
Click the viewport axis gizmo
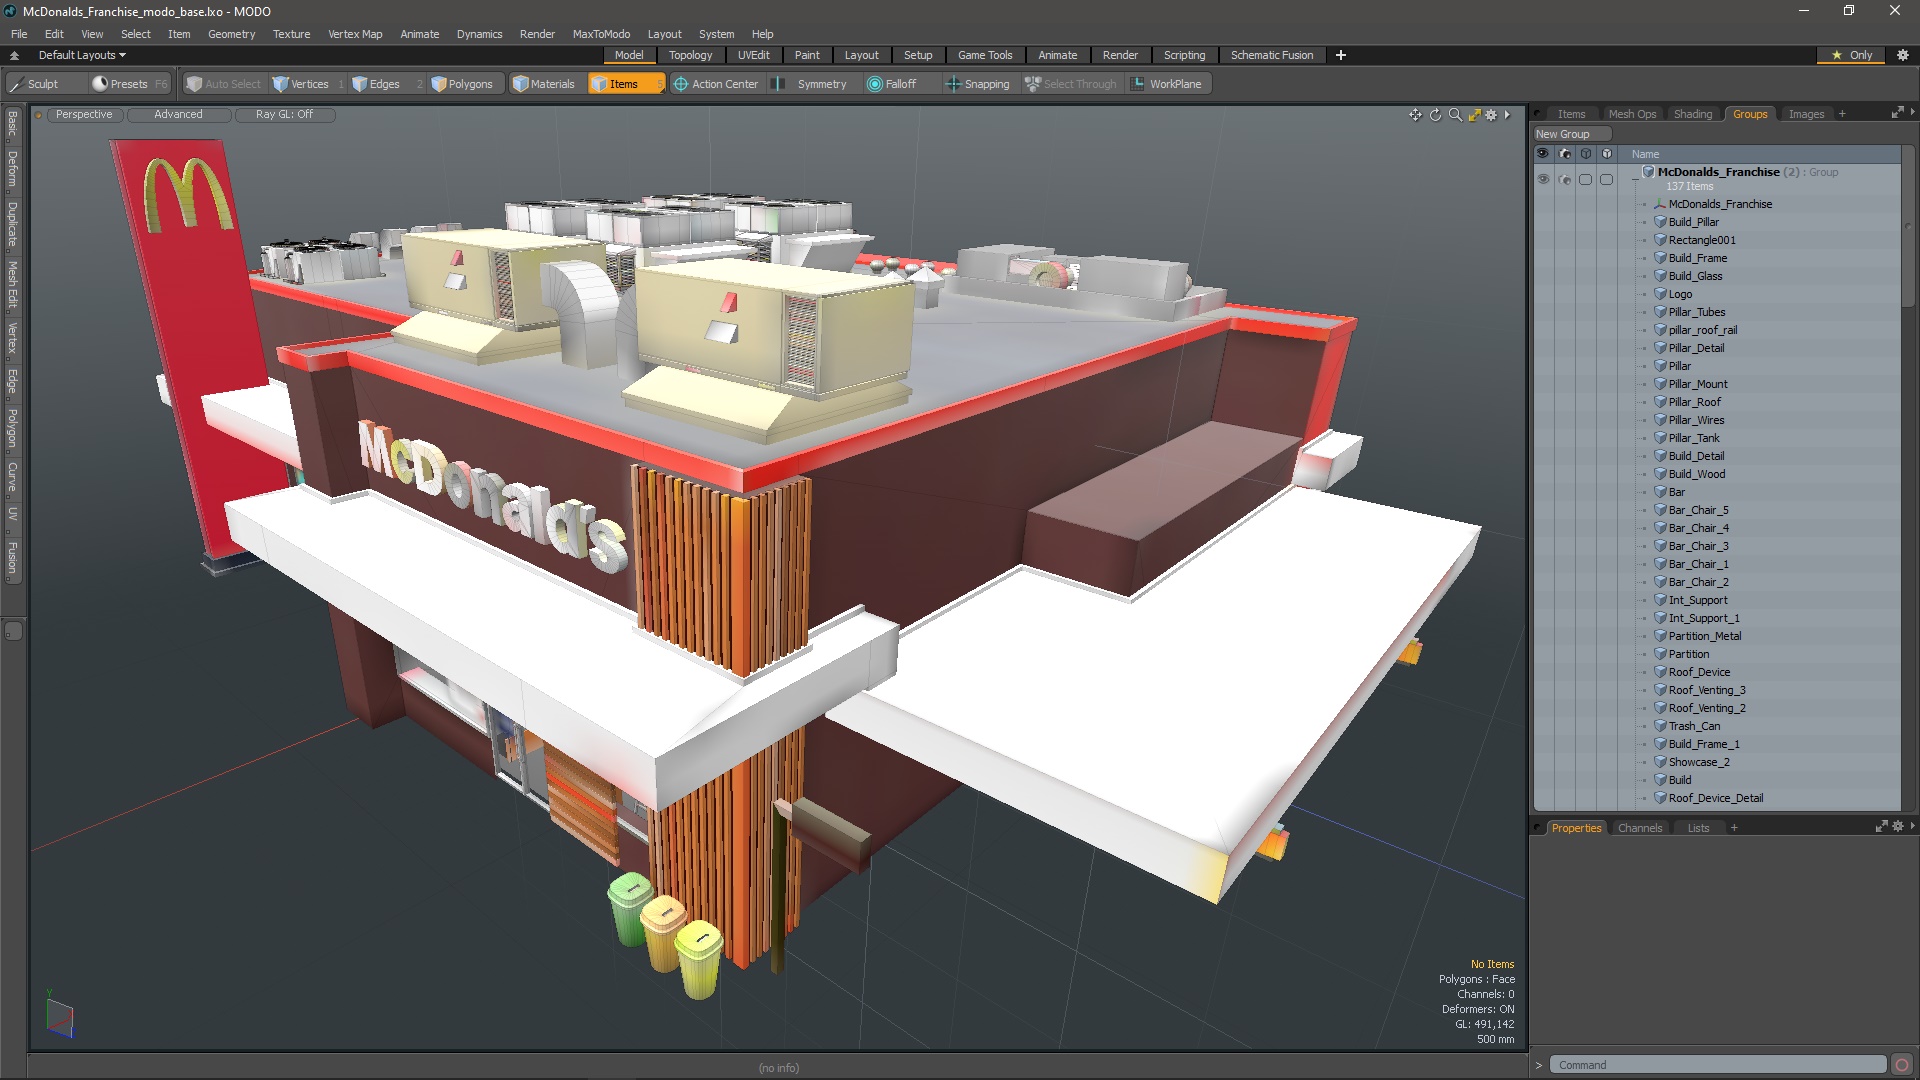59,1015
